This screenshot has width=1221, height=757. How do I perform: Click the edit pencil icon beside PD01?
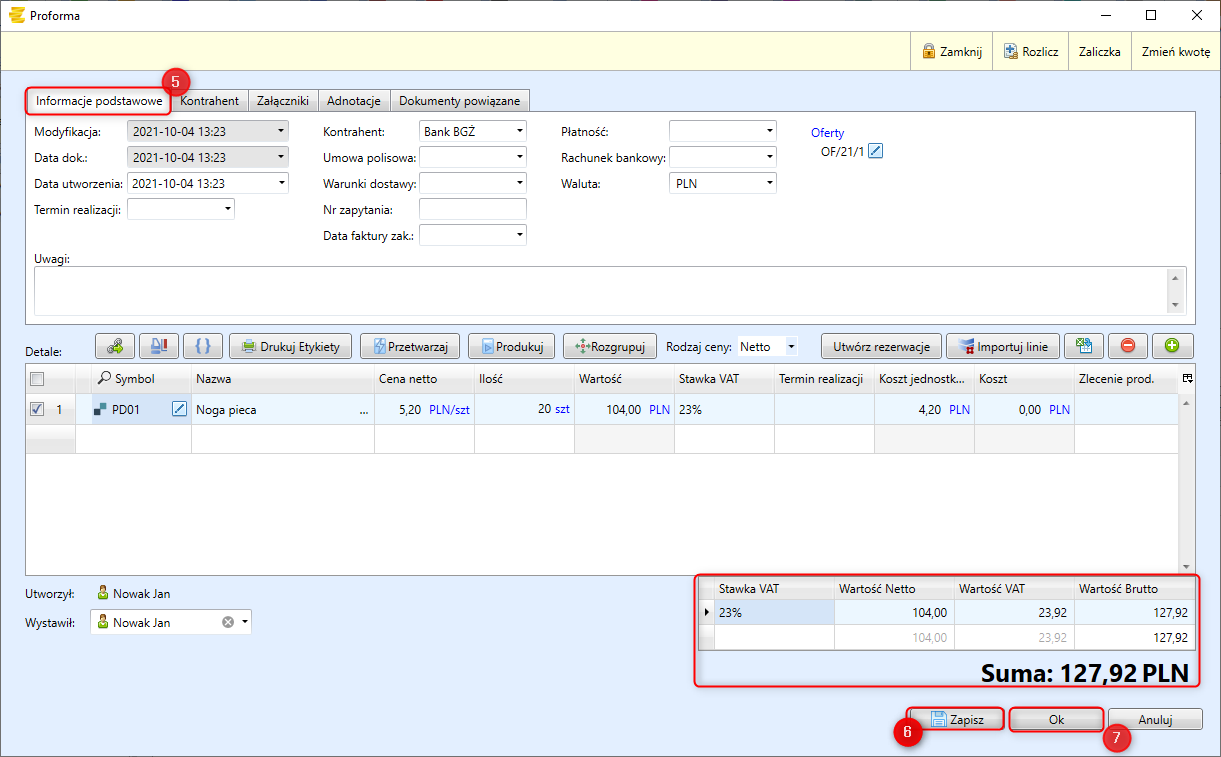180,409
